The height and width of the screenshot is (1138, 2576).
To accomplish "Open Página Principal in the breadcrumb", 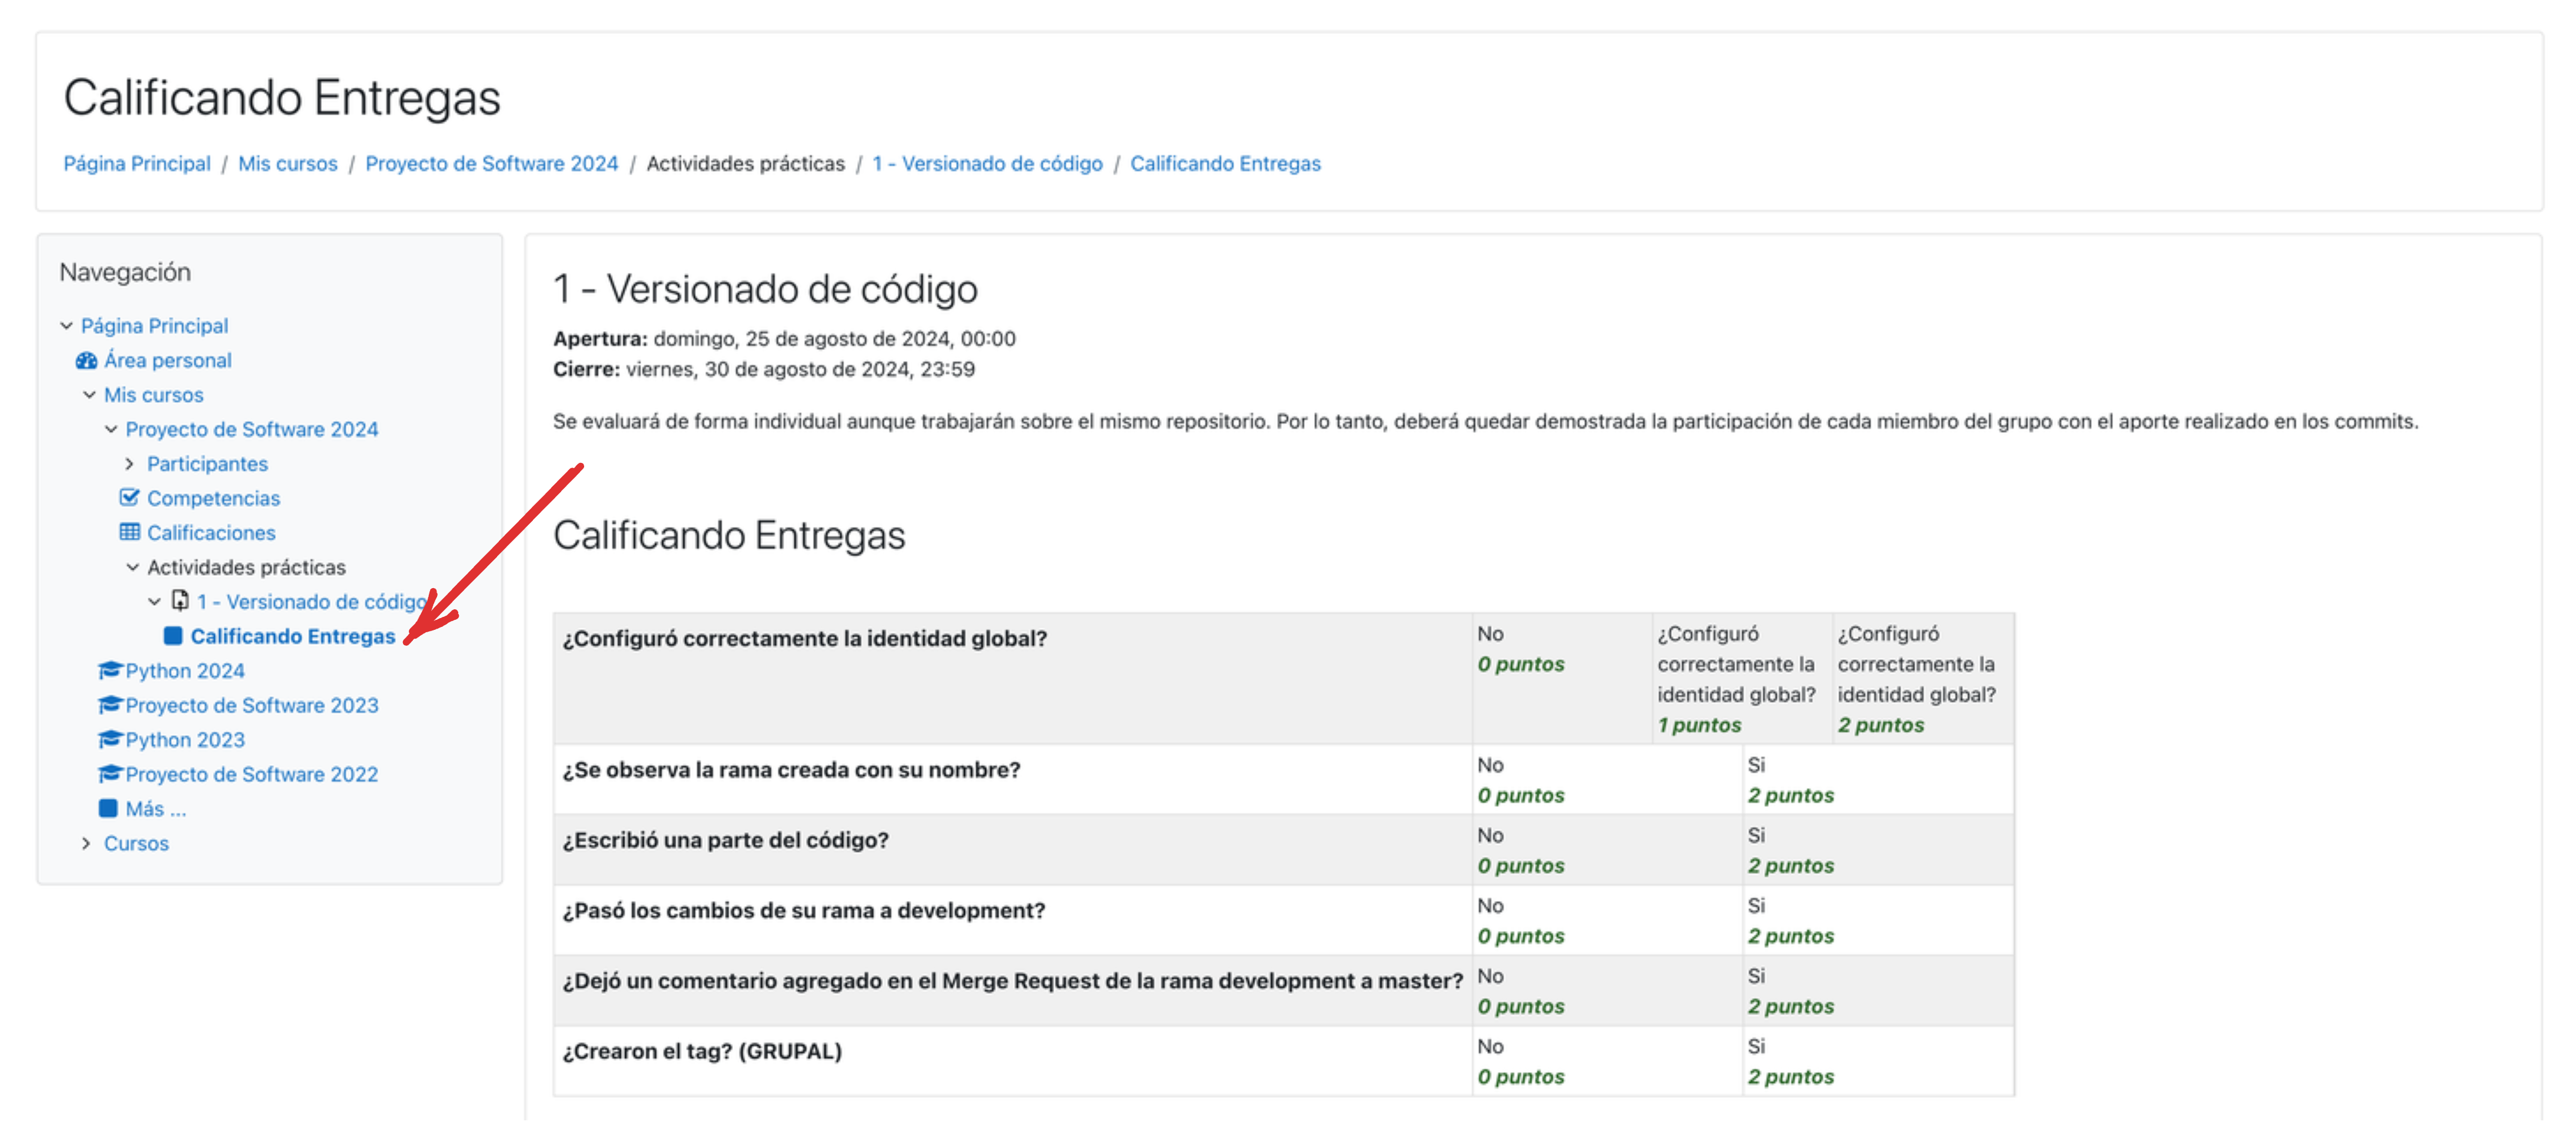I will [137, 164].
